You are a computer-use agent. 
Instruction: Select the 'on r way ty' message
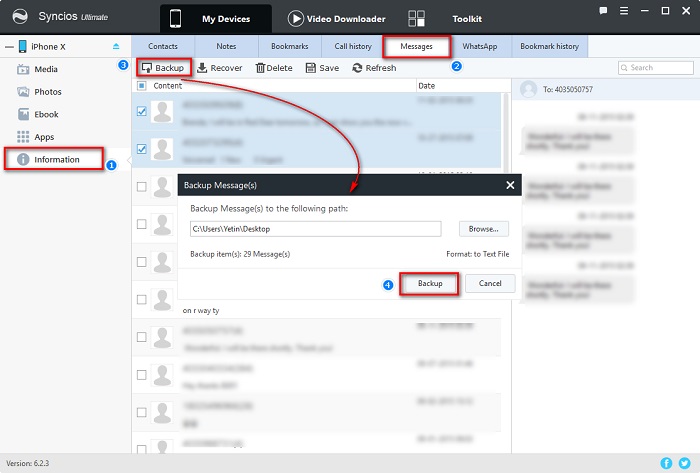tap(201, 311)
